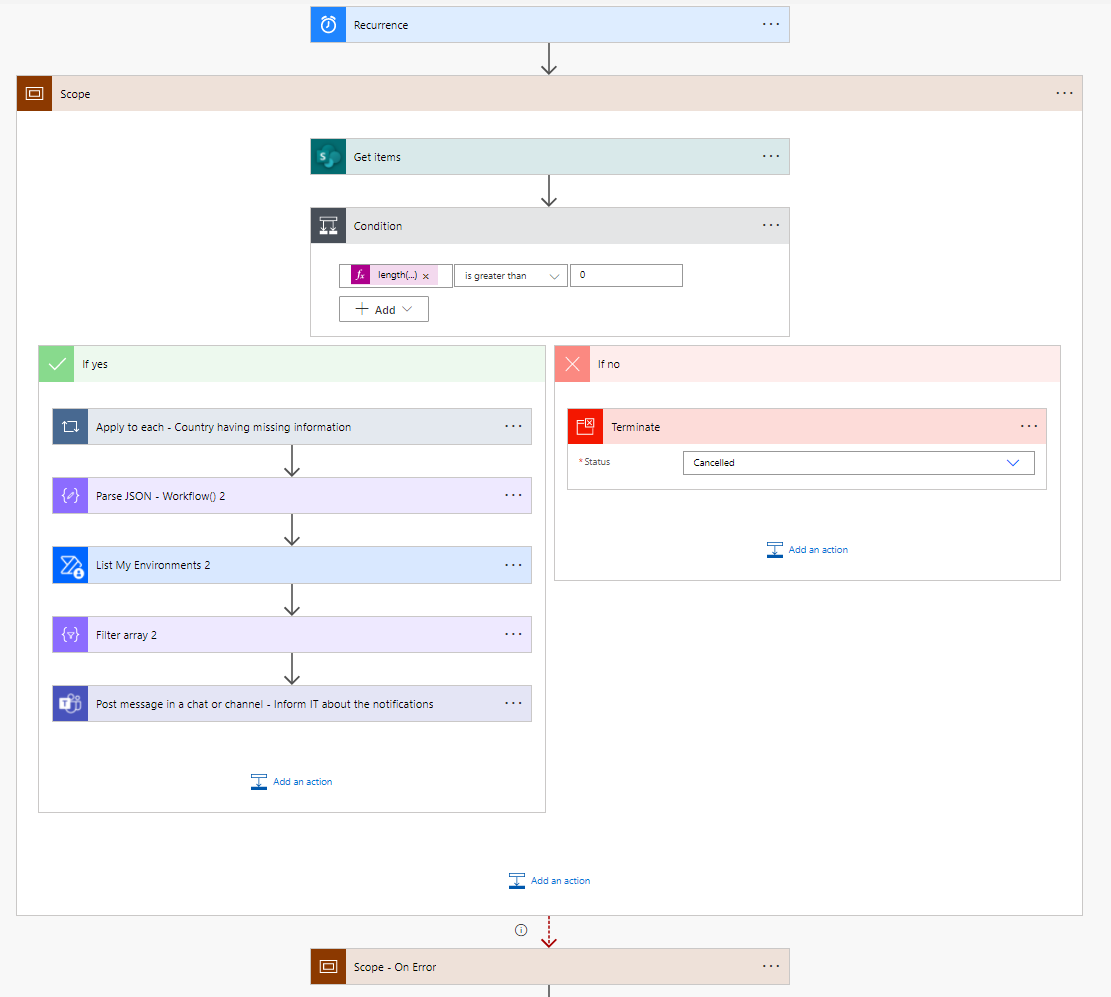
Task: Click the Condition action icon
Action: (x=328, y=226)
